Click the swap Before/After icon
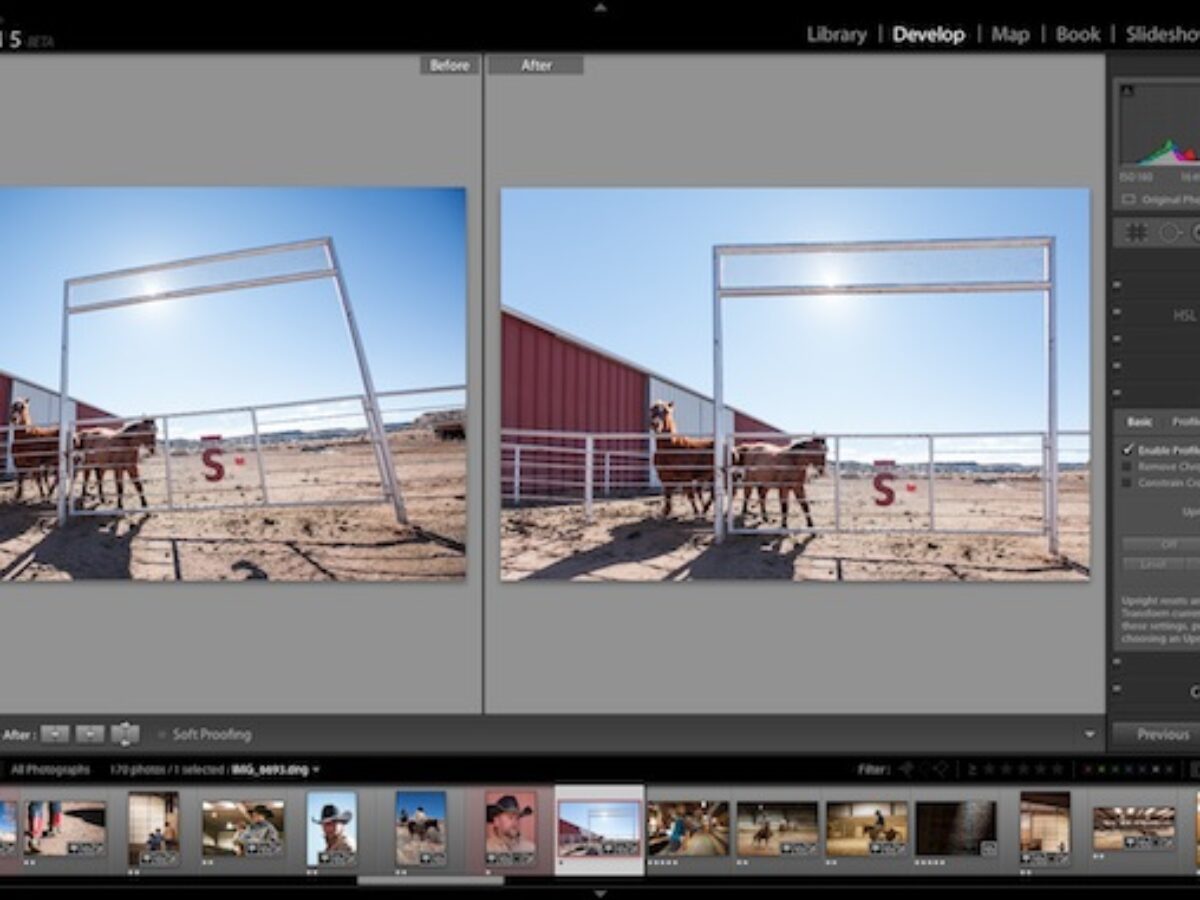This screenshot has width=1200, height=900. [x=125, y=733]
